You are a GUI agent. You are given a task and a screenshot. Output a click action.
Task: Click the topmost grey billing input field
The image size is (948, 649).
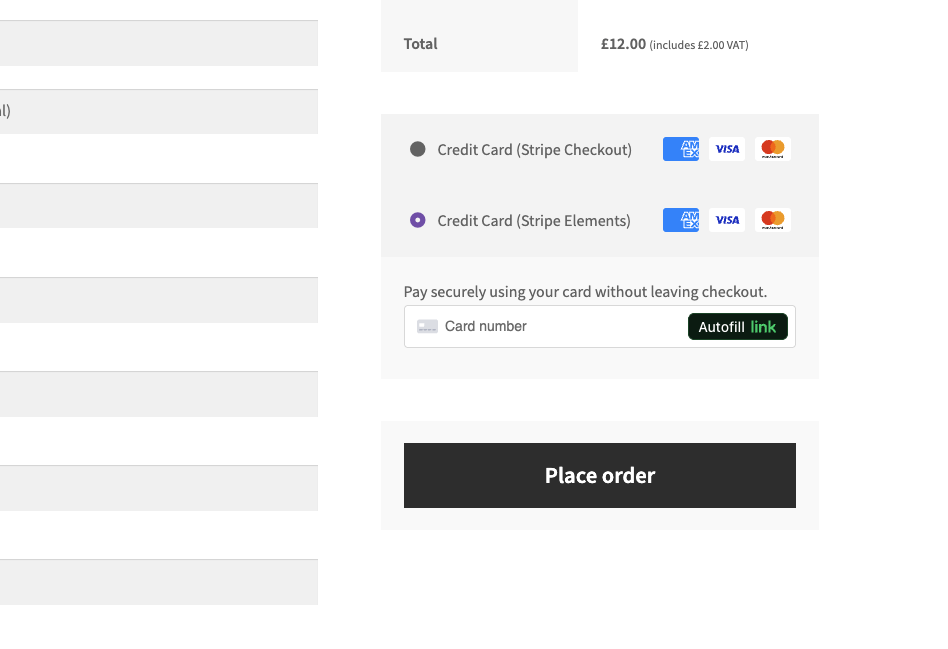159,43
